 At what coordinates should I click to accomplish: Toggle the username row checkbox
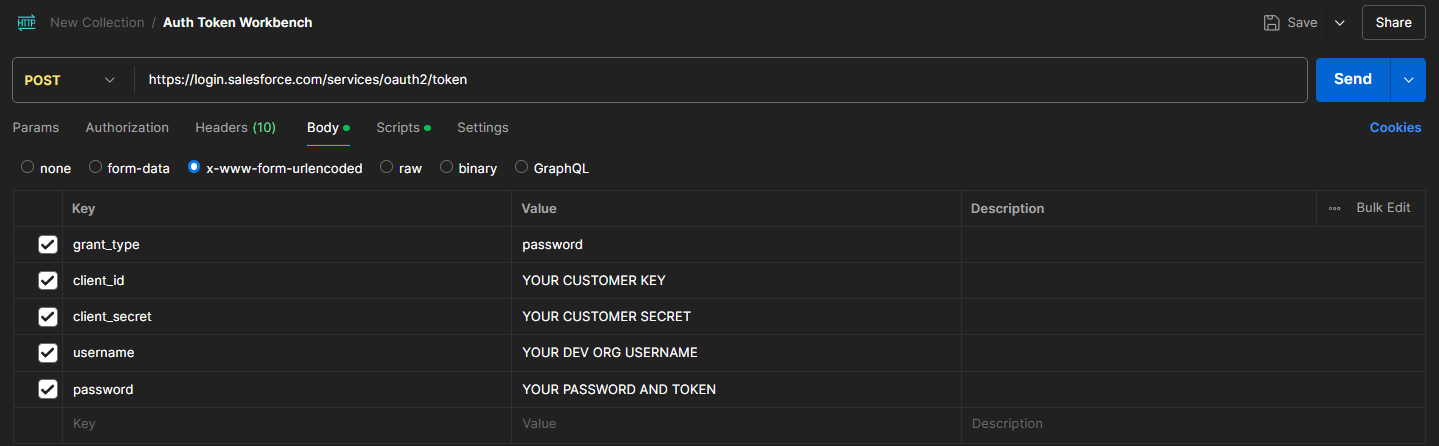(x=48, y=352)
